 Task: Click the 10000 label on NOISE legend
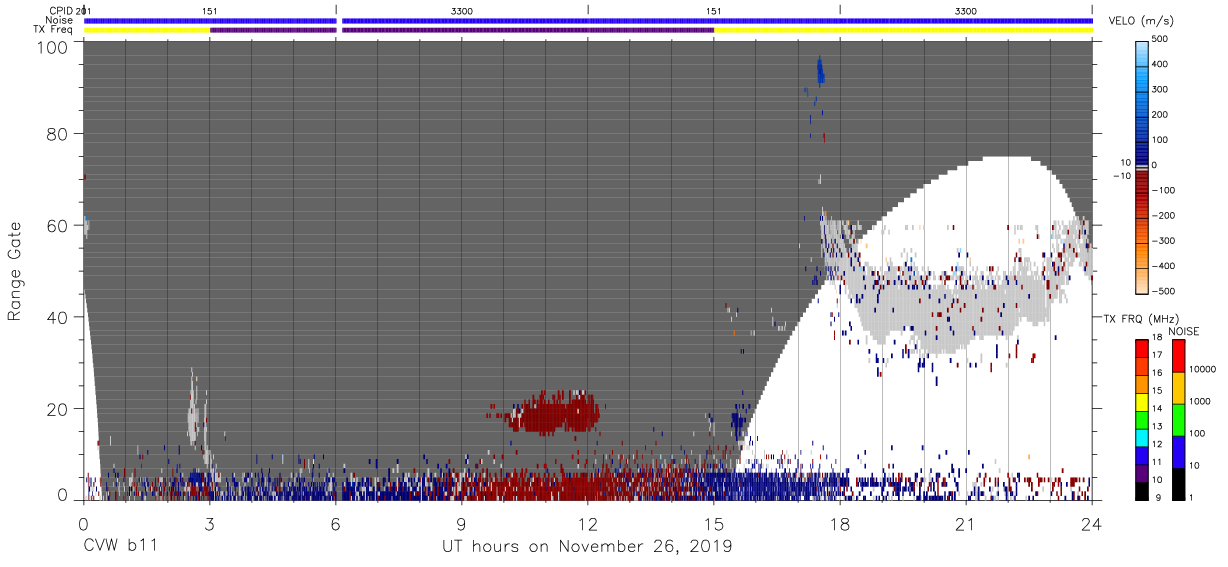[x=1203, y=369]
